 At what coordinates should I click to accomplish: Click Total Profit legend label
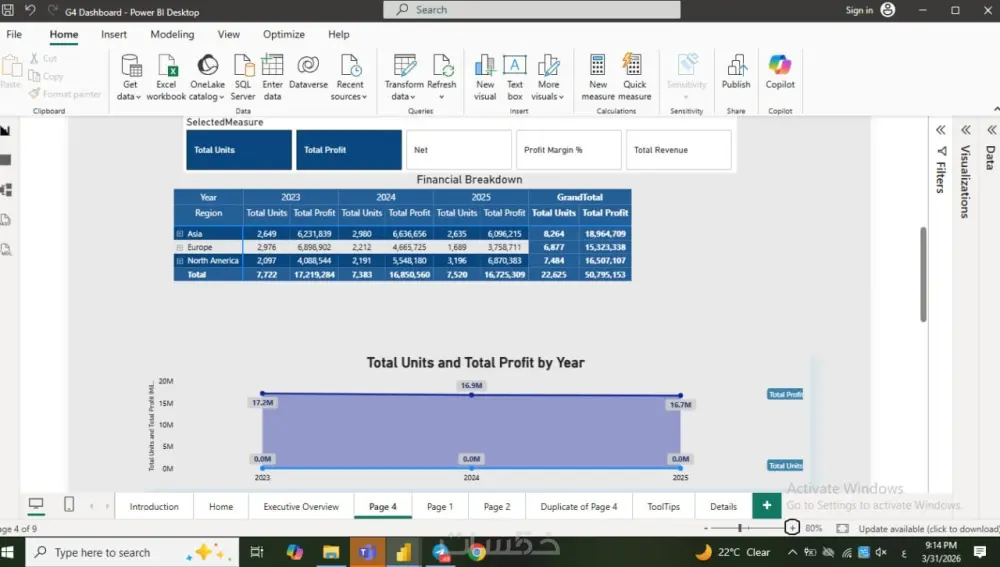click(x=785, y=395)
